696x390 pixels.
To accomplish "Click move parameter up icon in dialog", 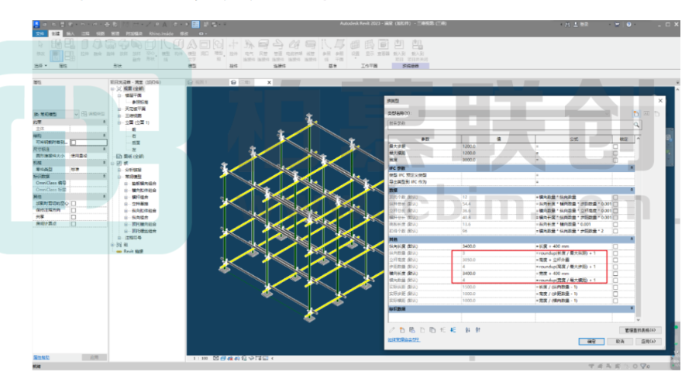I will [443, 330].
